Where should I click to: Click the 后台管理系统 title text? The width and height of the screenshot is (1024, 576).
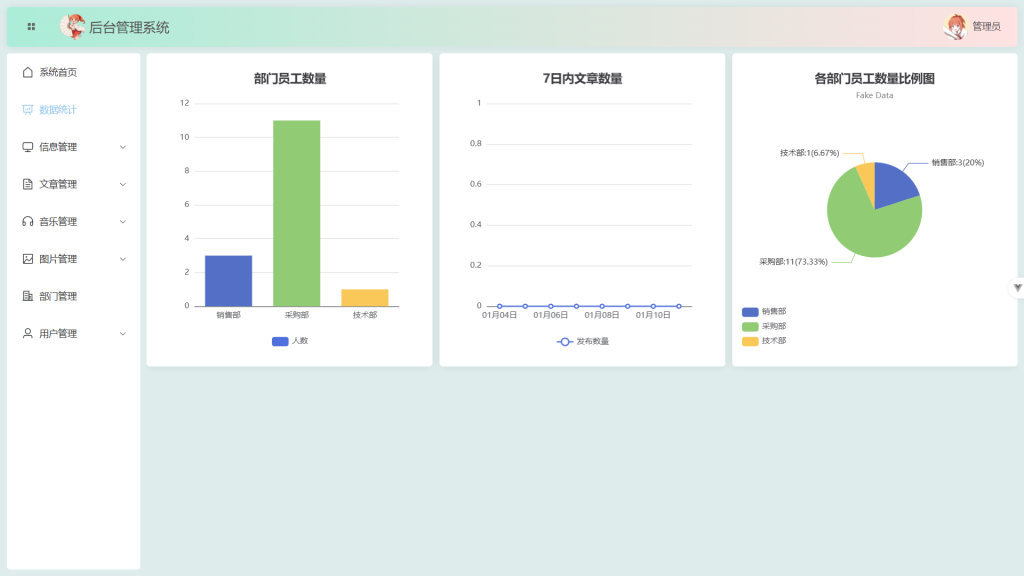[129, 28]
